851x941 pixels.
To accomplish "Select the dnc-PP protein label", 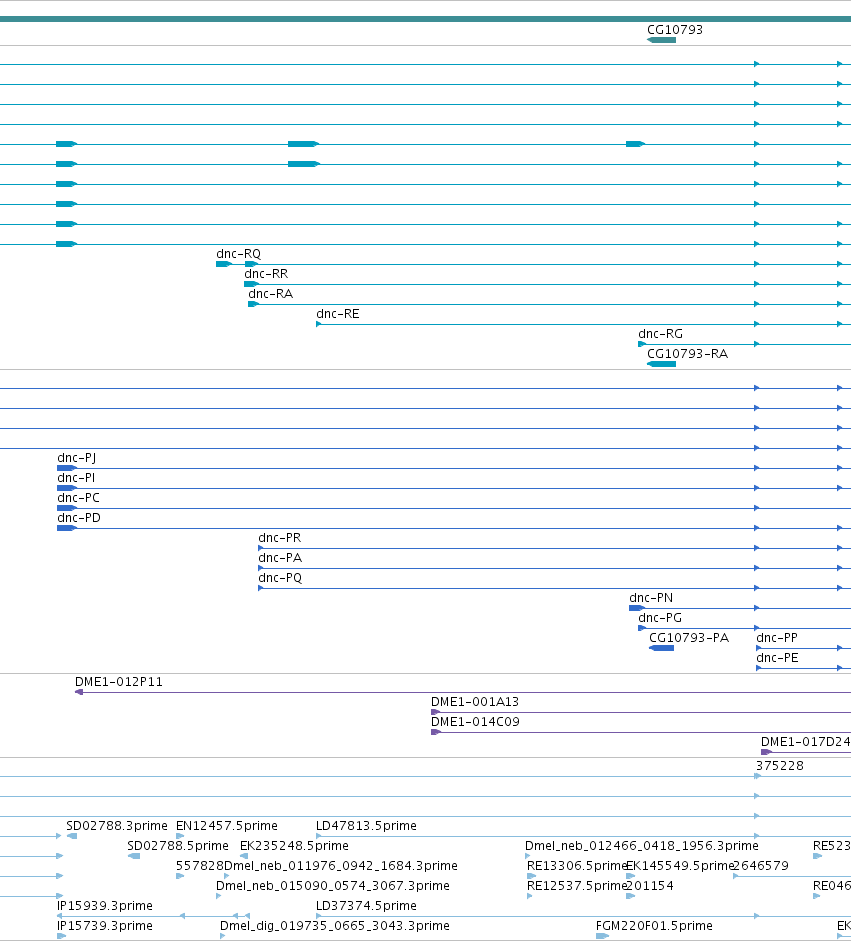I will click(777, 638).
